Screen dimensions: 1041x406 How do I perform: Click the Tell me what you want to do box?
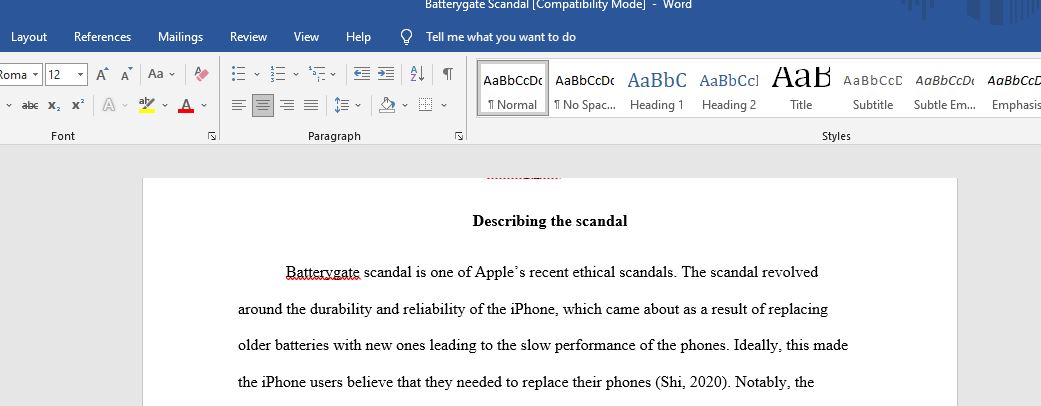pos(501,37)
